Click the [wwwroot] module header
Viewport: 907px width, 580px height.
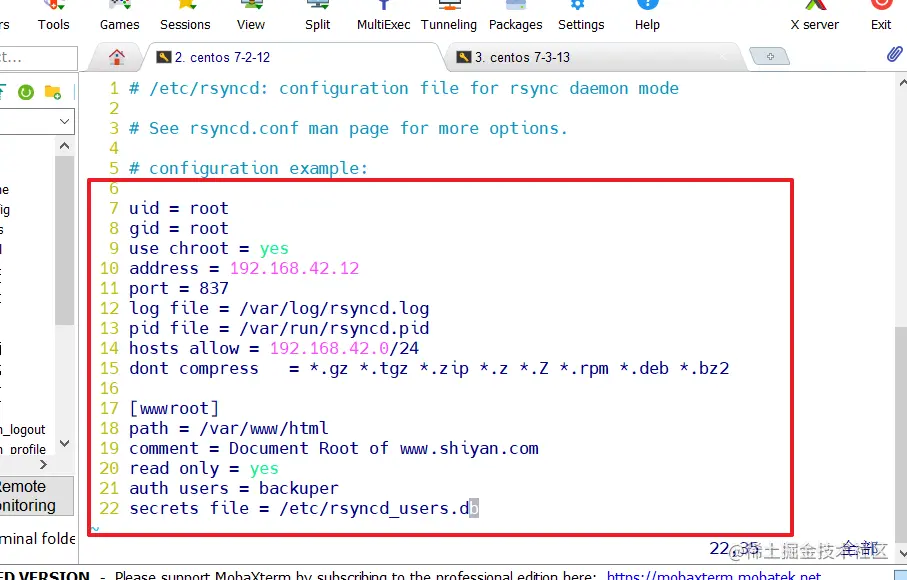(174, 408)
